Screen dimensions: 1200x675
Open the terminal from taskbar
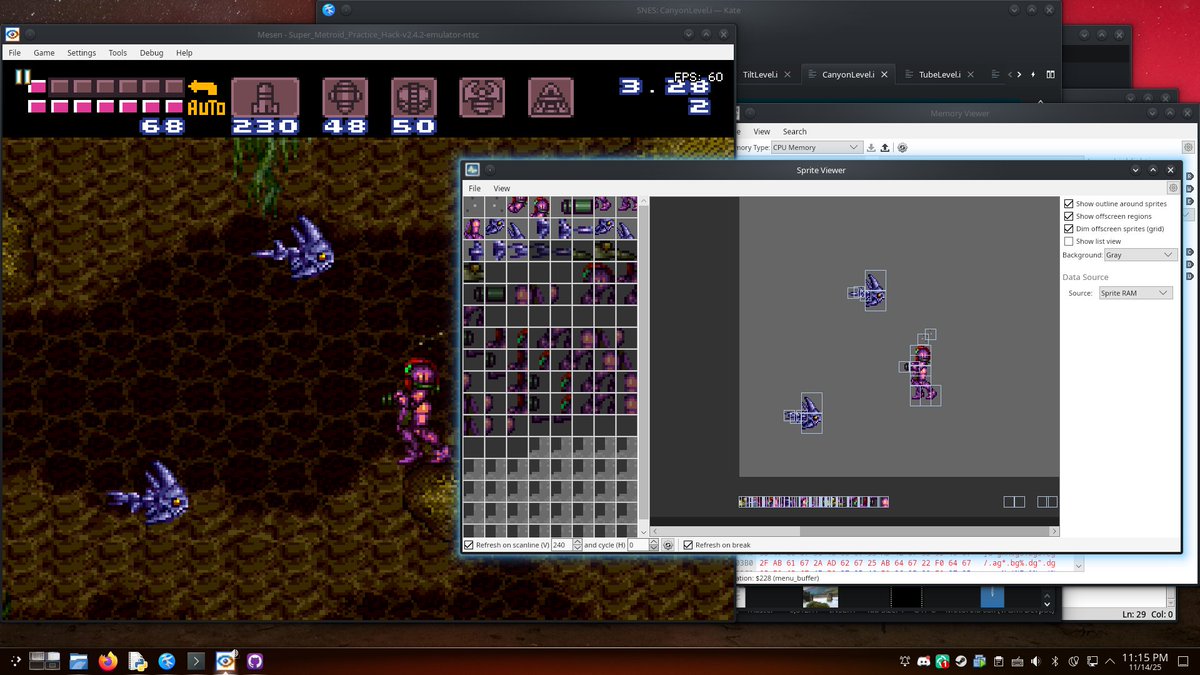[x=196, y=661]
